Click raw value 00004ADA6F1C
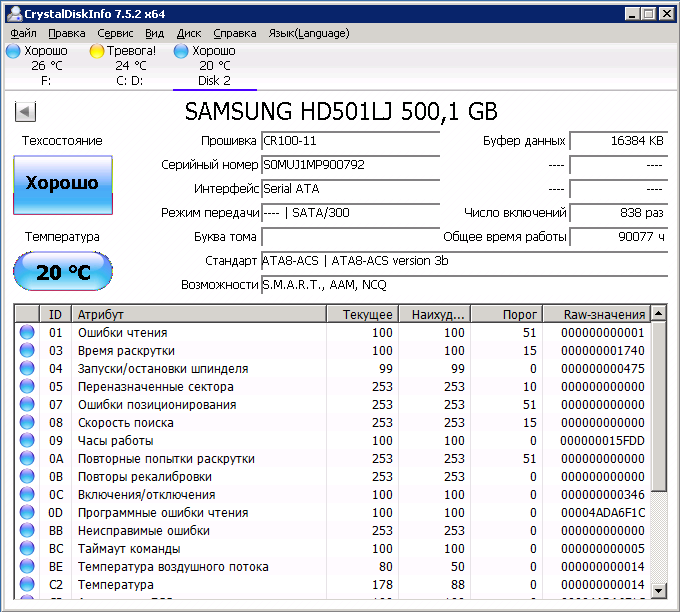The height and width of the screenshot is (612, 680). coord(603,513)
